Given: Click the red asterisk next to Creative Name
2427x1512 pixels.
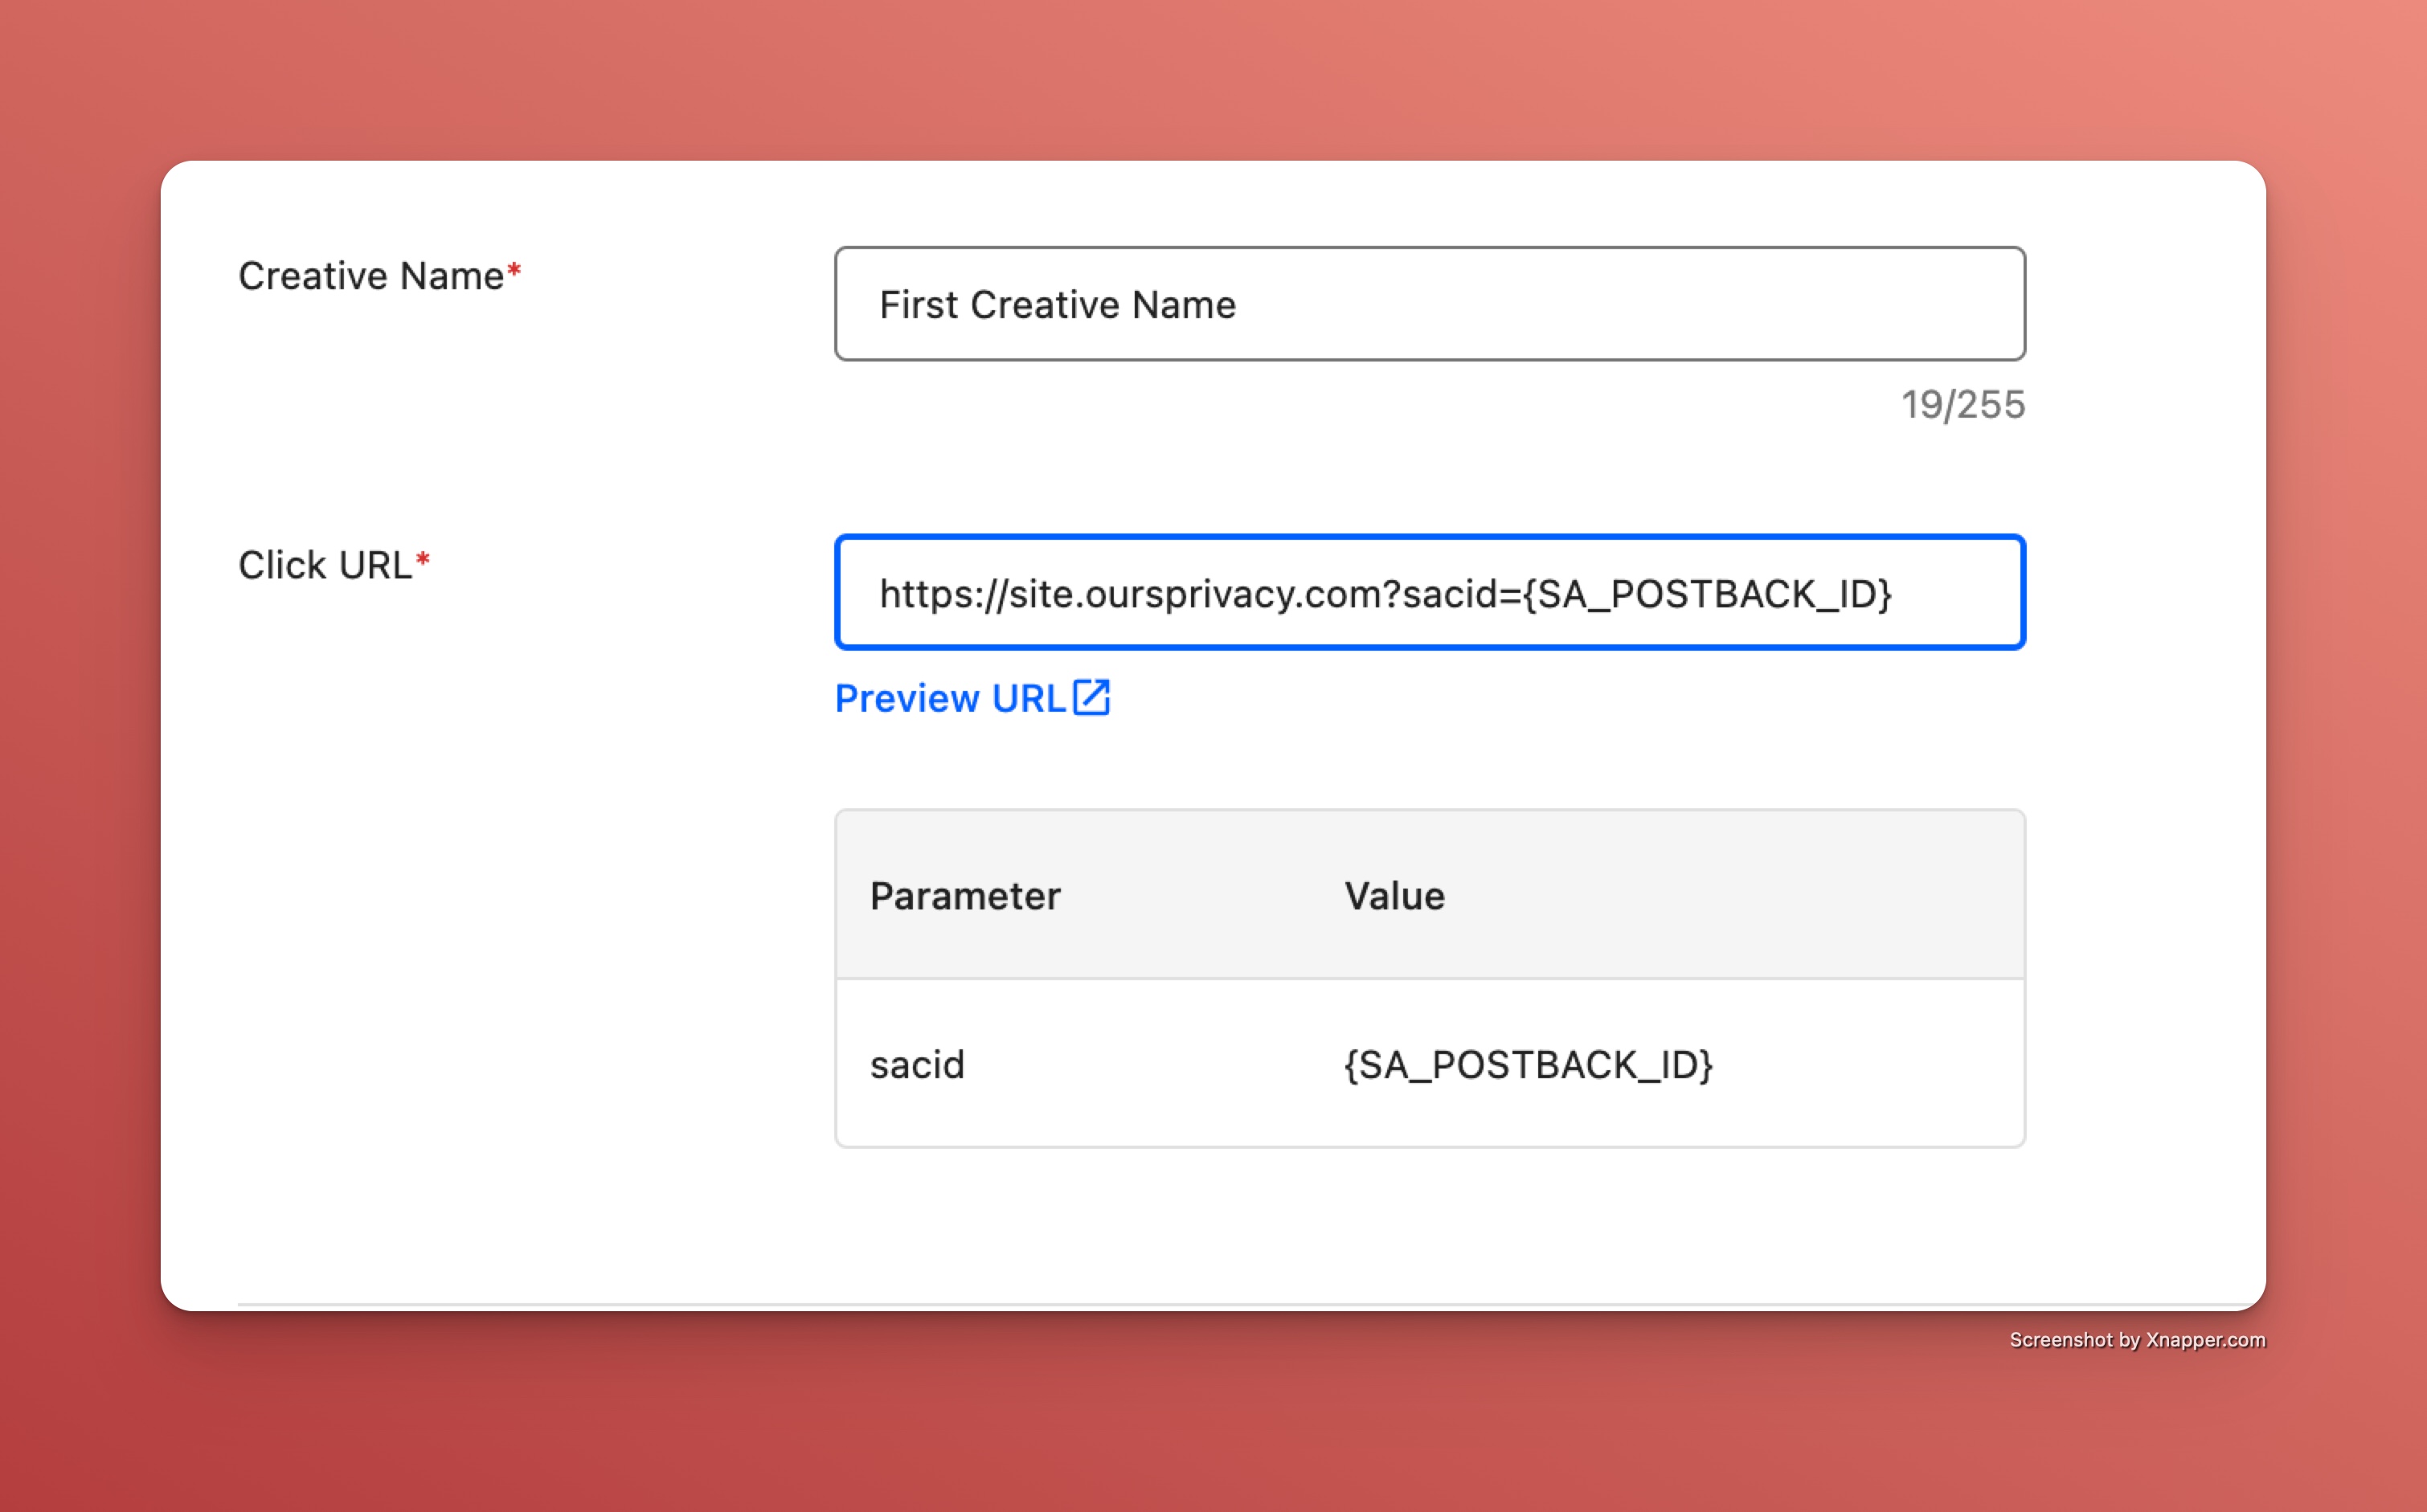Looking at the screenshot, I should coord(514,270).
